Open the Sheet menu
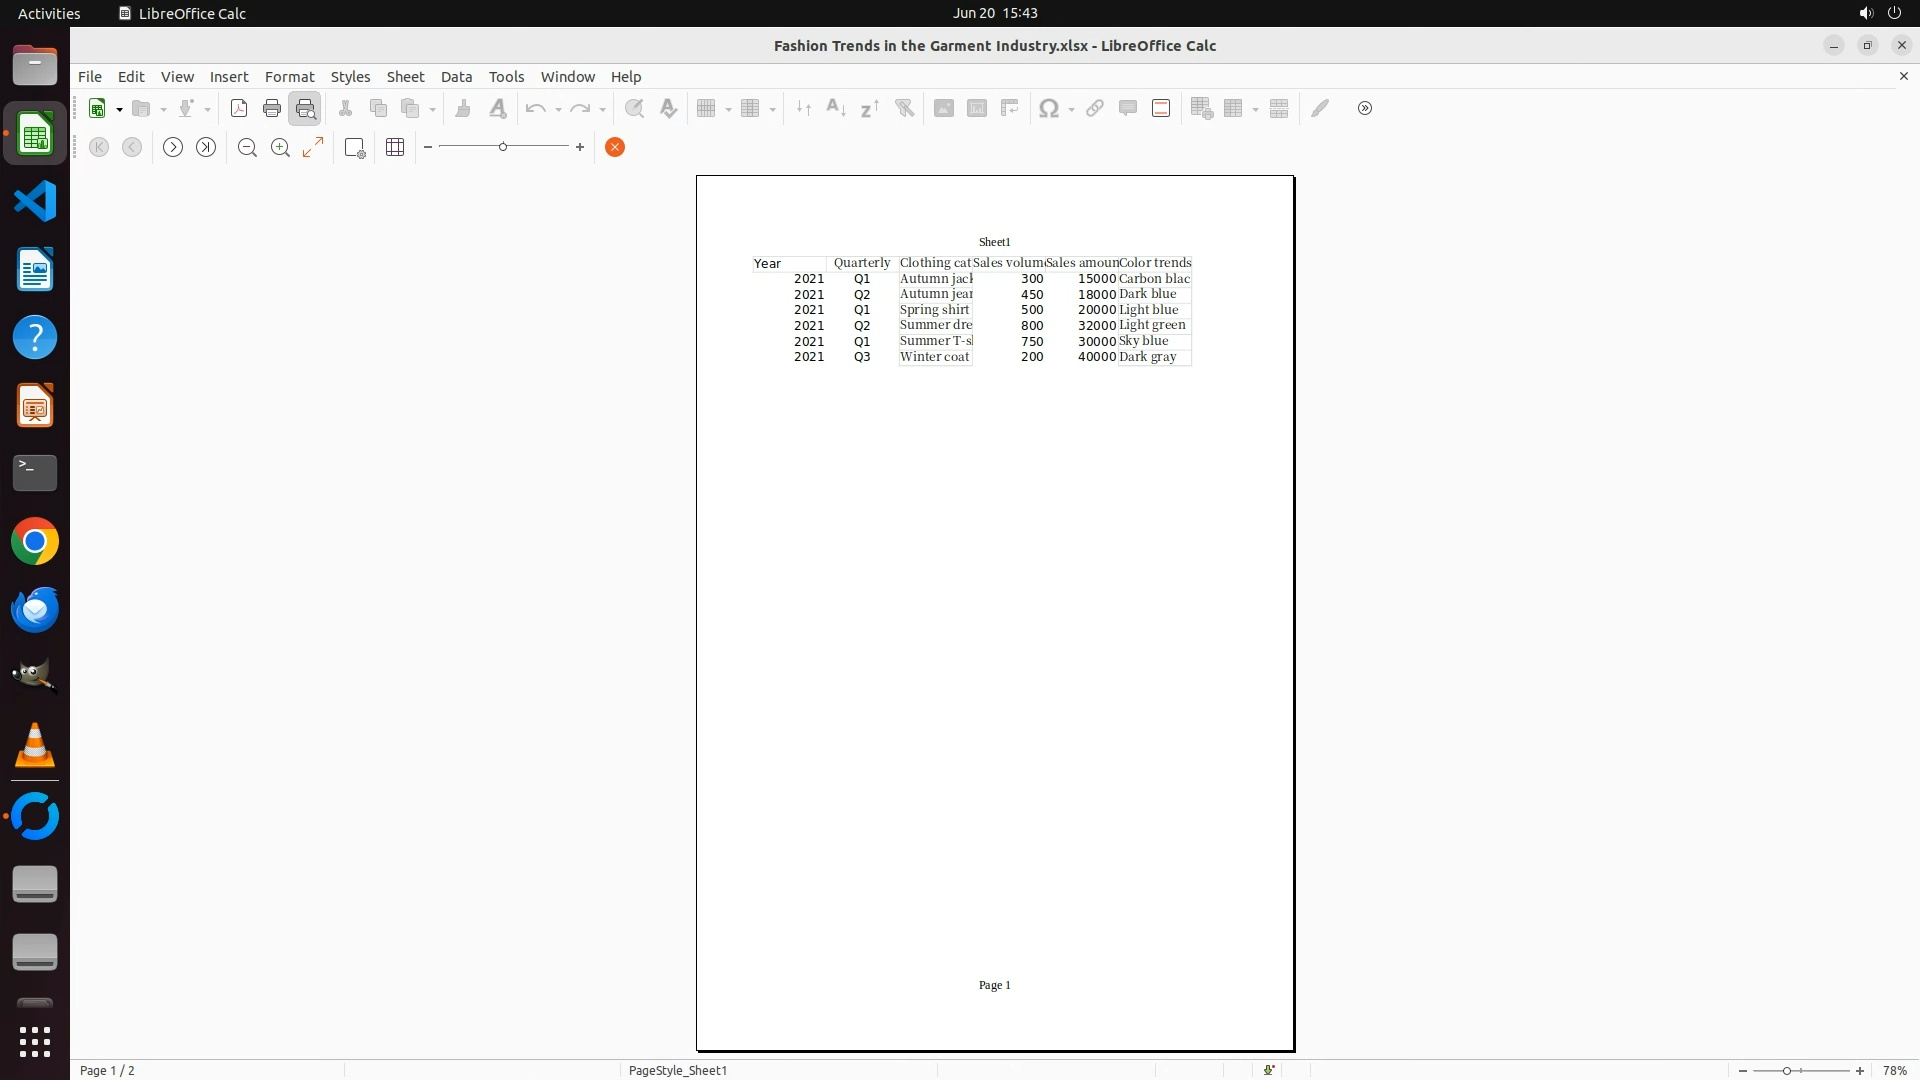1920x1080 pixels. [405, 77]
